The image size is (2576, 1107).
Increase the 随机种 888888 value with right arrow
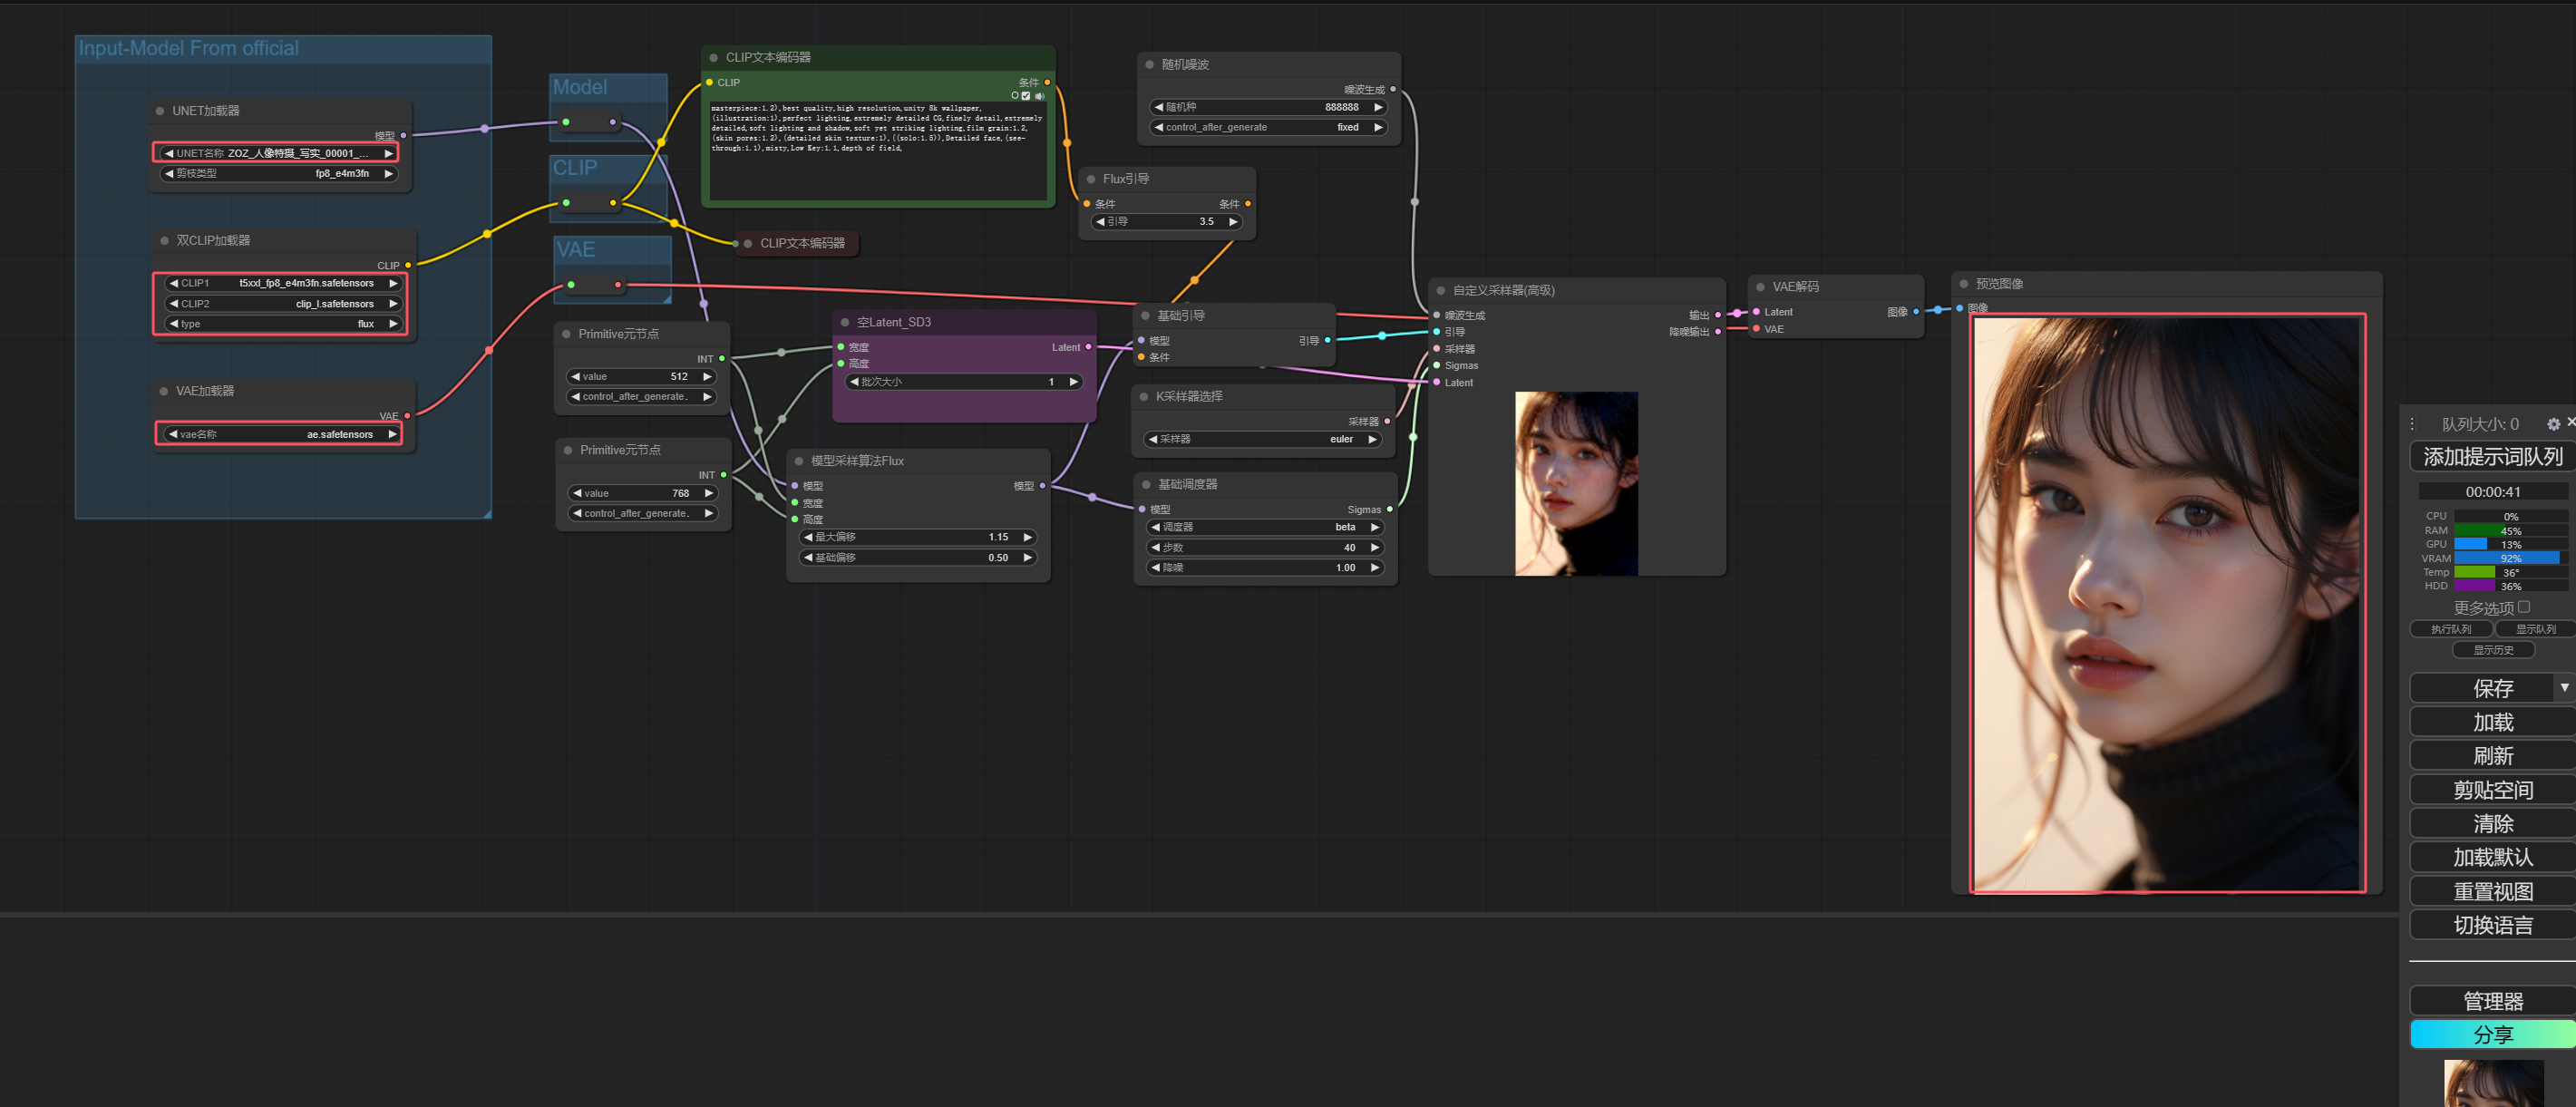(x=1378, y=107)
